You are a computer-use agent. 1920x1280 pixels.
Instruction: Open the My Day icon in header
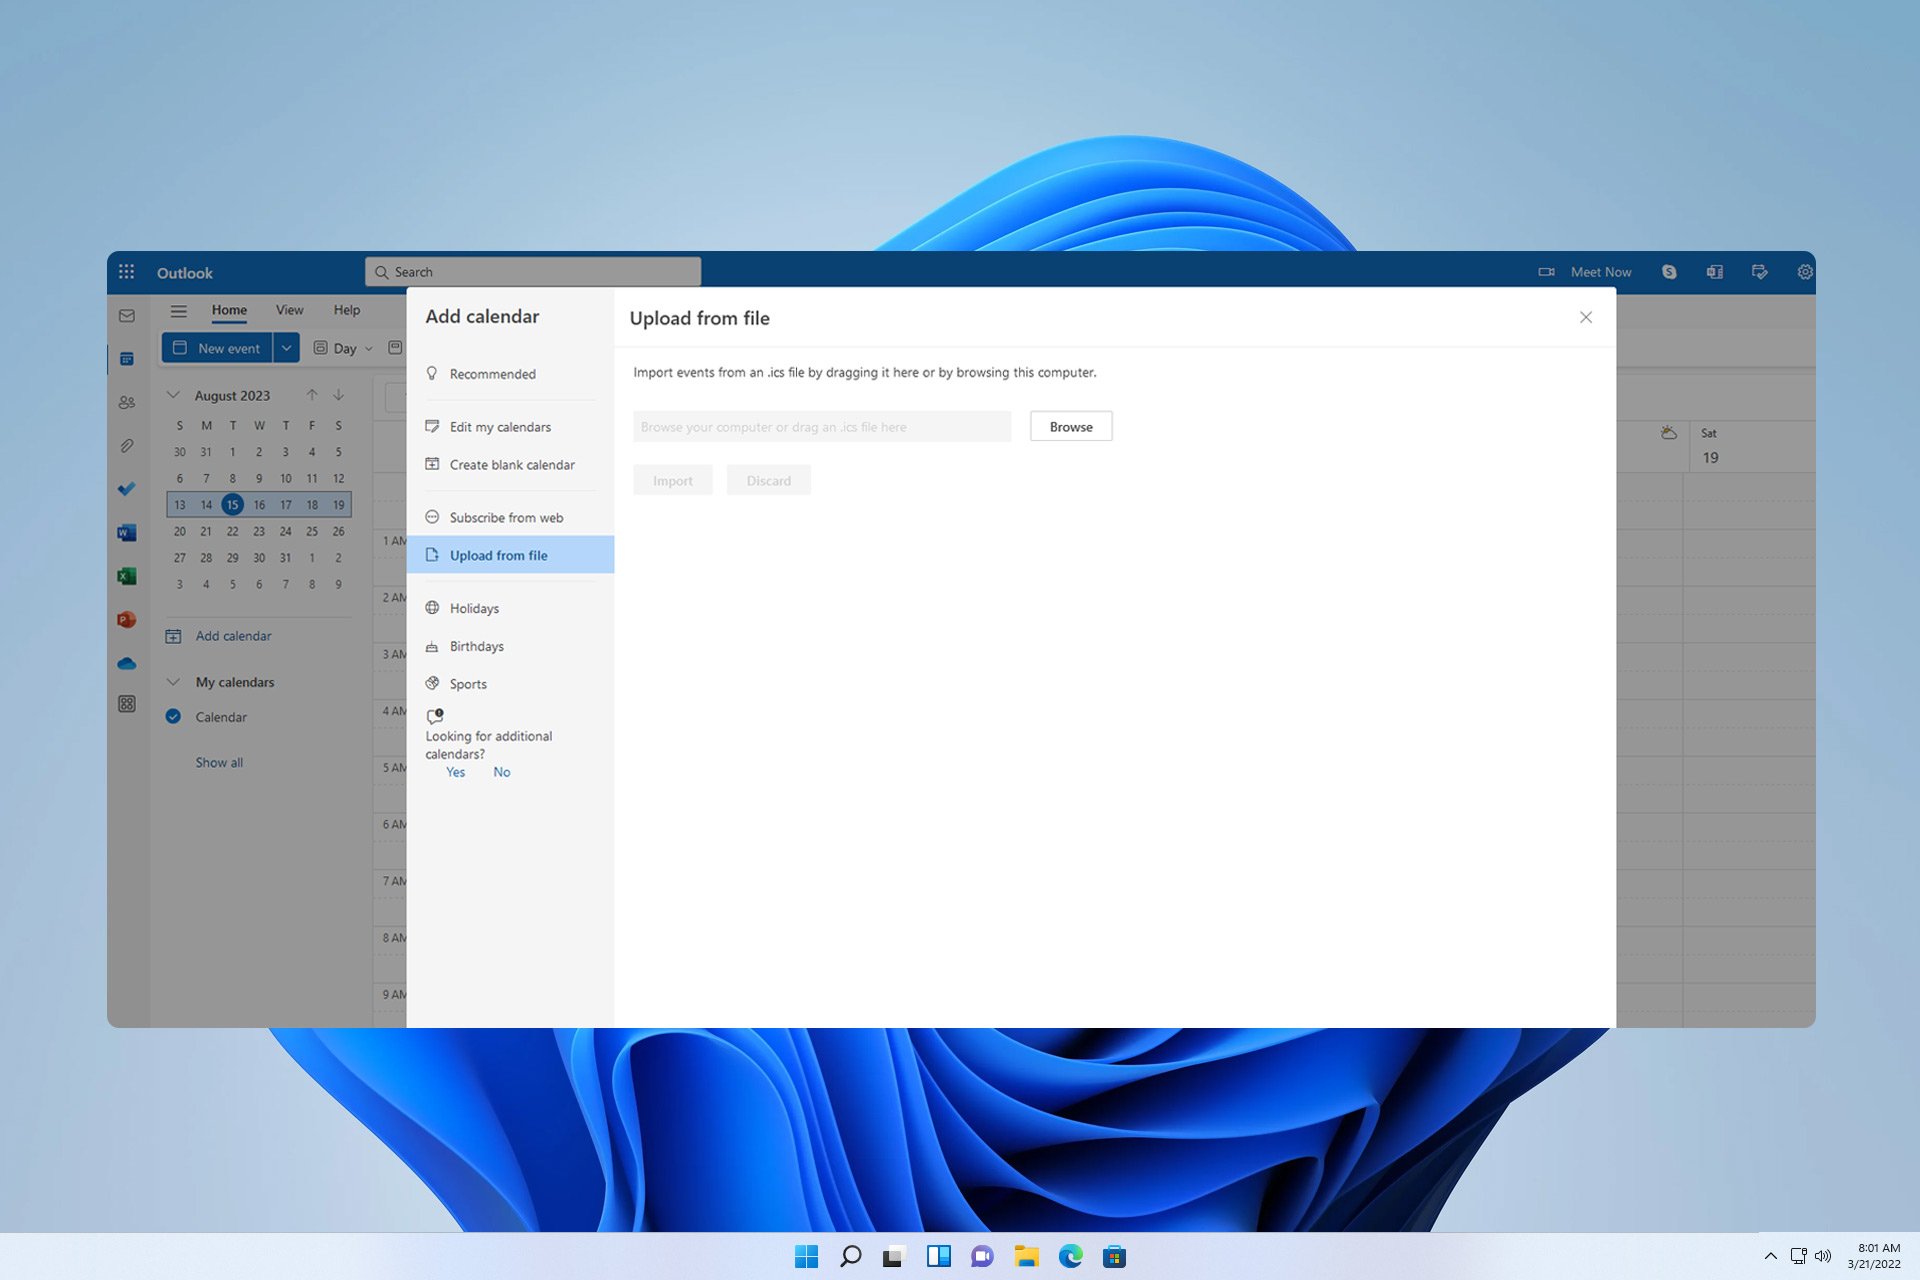pos(1760,272)
